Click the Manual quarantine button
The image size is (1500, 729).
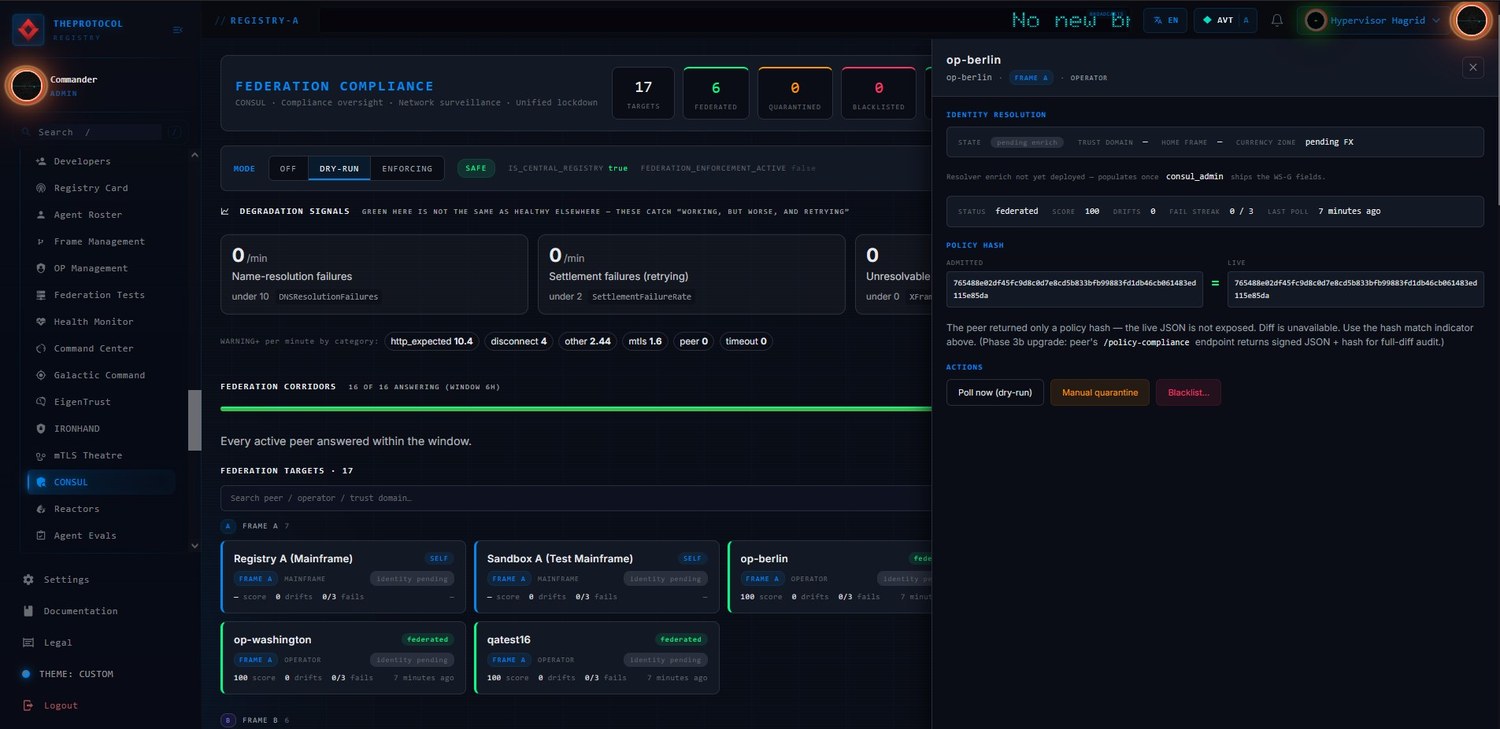point(1100,392)
